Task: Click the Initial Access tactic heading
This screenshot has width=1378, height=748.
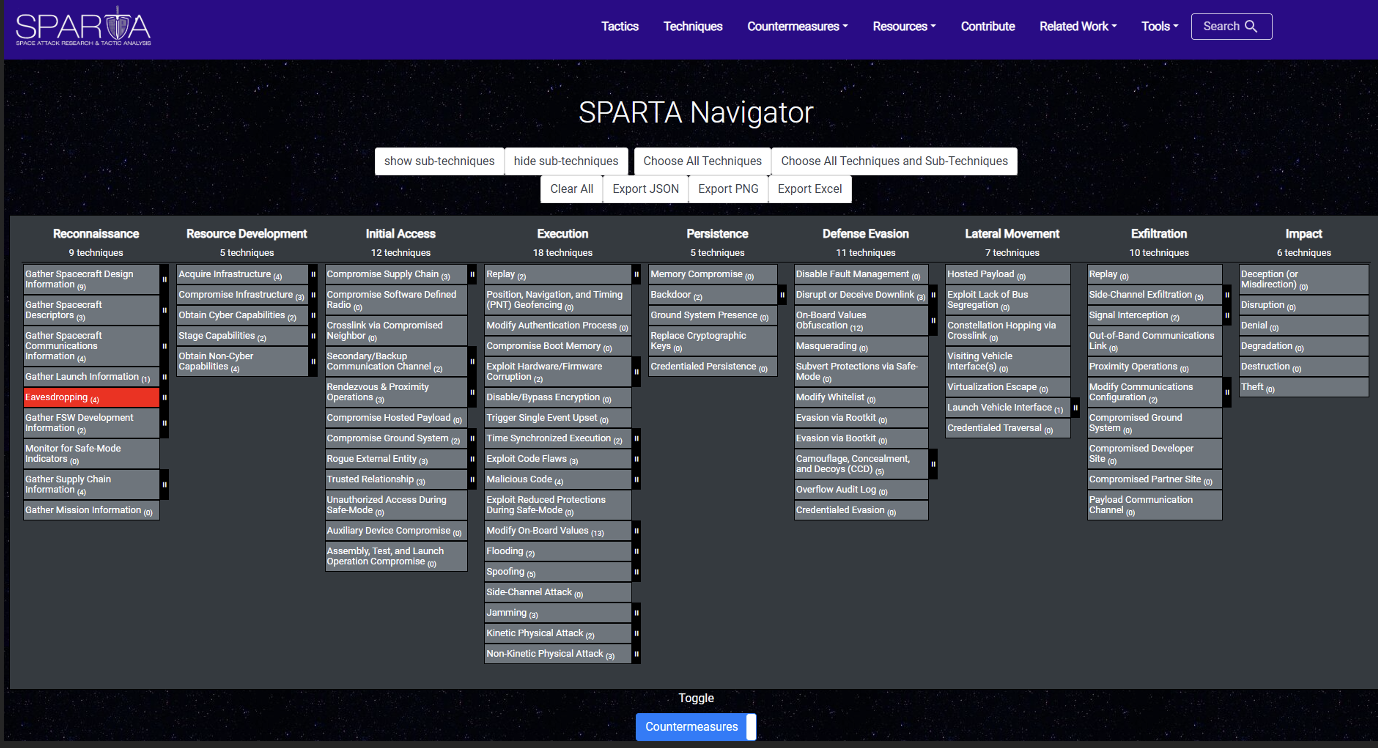Action: tap(401, 234)
